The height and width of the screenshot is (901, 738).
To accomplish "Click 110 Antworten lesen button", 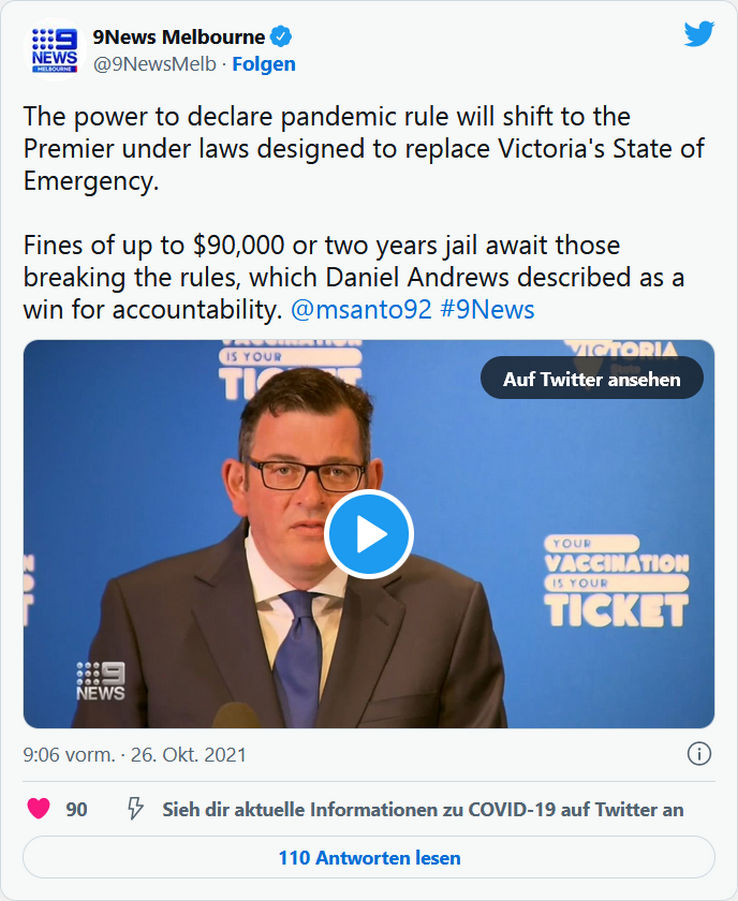I will (x=369, y=857).
